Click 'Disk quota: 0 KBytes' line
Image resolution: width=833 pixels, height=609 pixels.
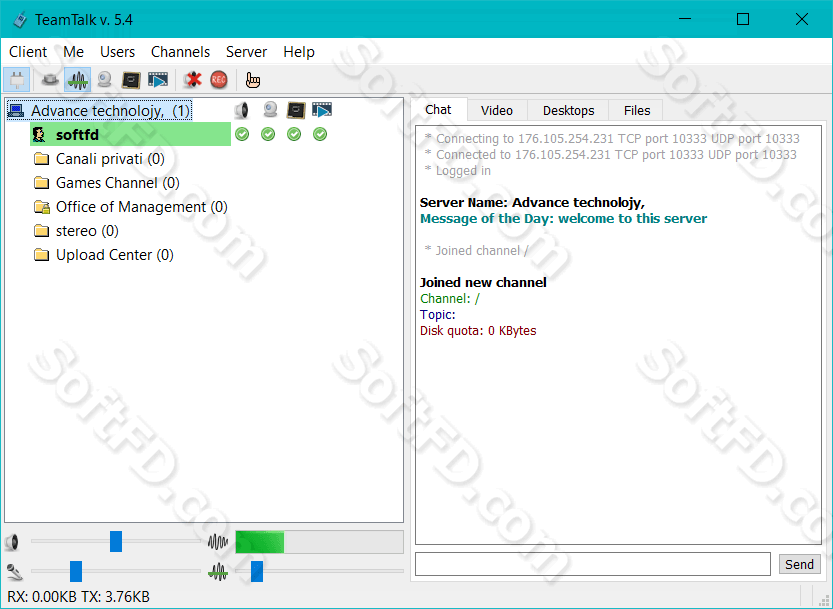[x=478, y=331]
